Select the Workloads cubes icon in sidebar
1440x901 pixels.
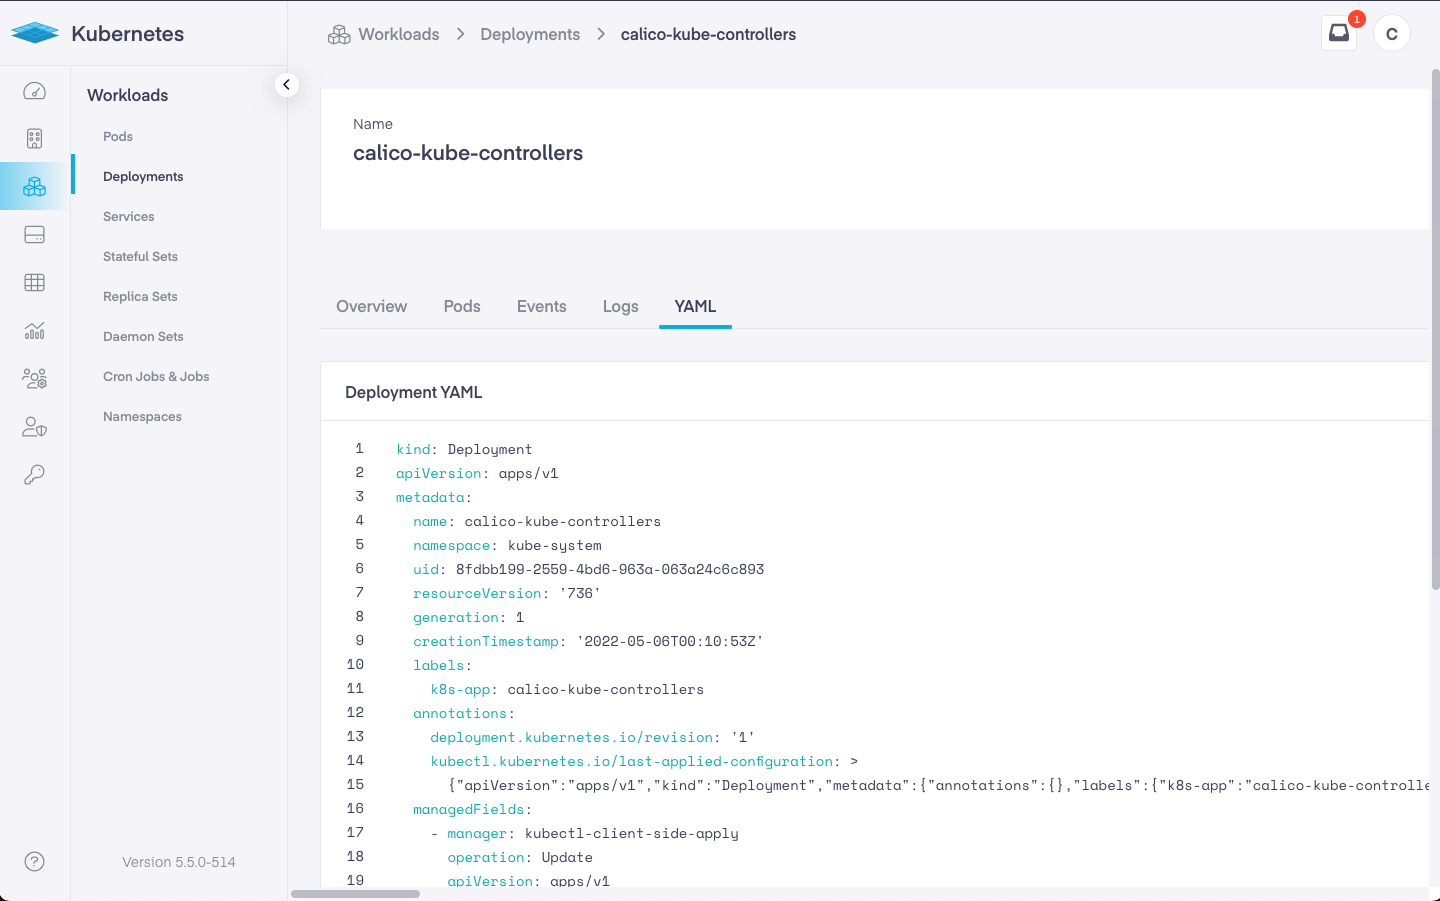35,187
